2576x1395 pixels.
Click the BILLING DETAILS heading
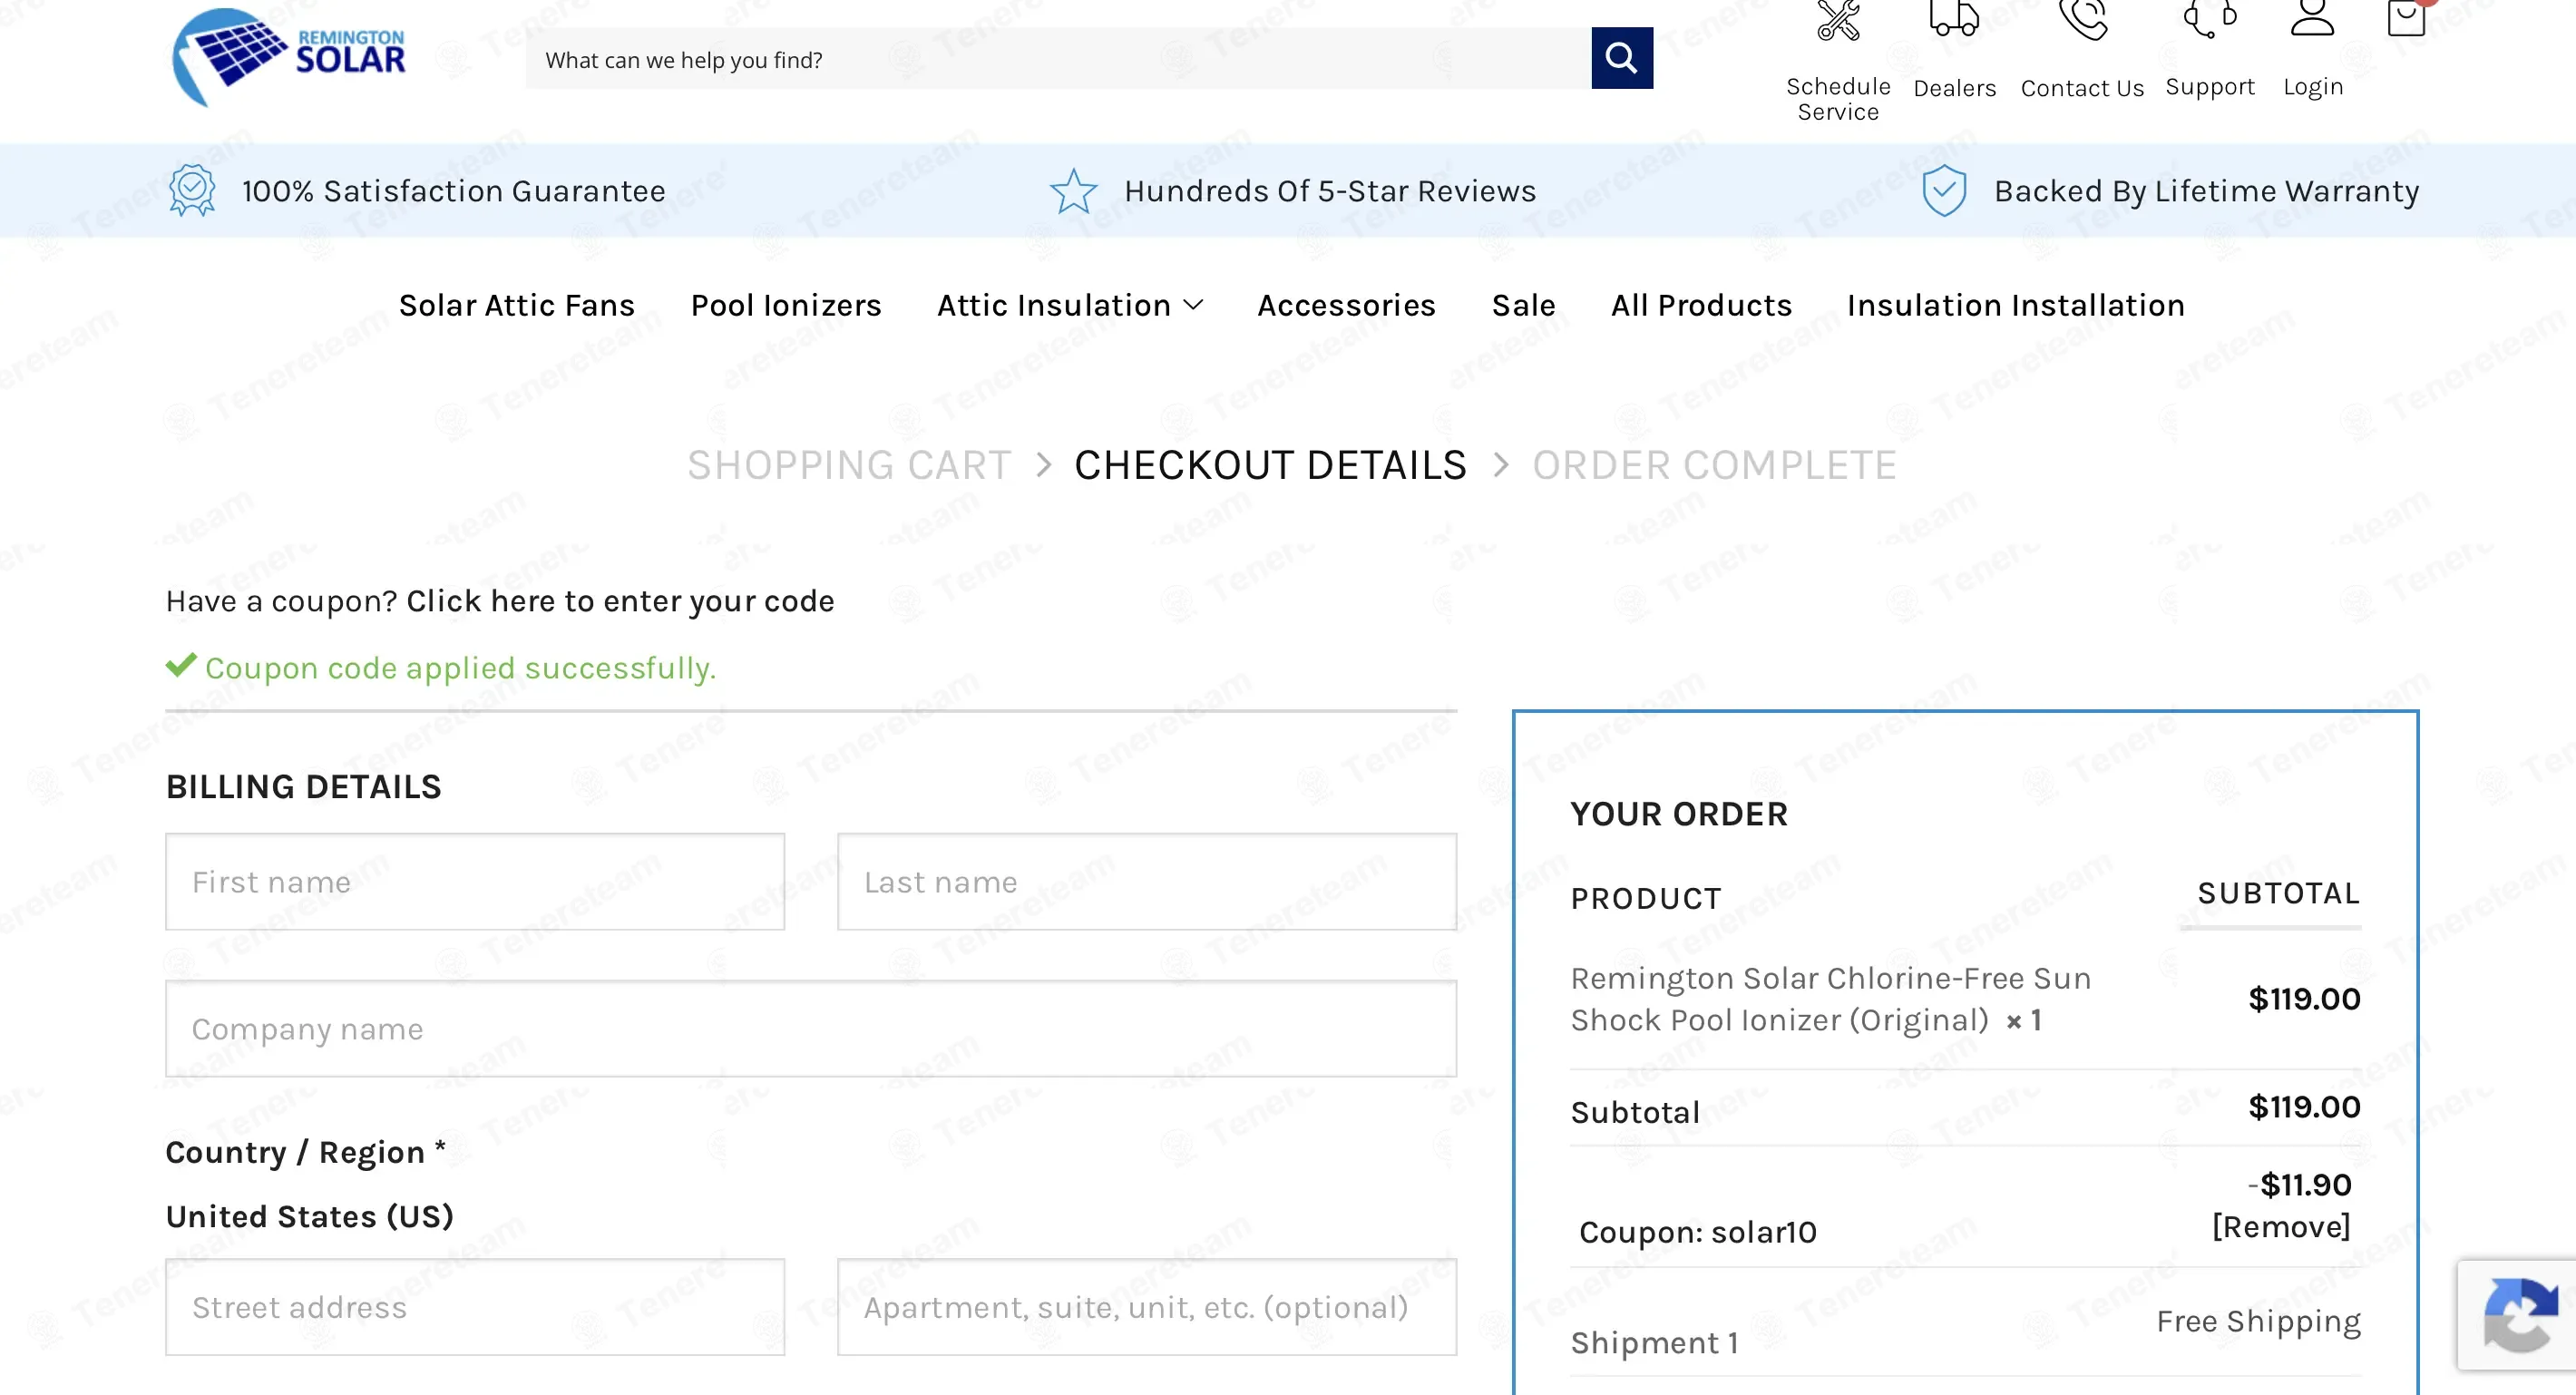(x=304, y=787)
